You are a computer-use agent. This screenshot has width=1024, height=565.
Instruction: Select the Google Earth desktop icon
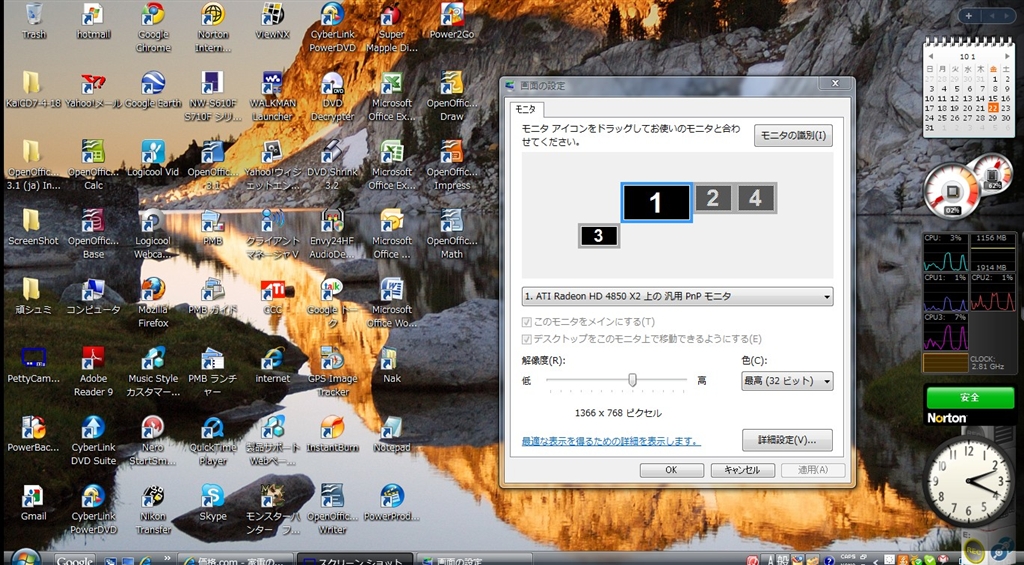pos(153,89)
